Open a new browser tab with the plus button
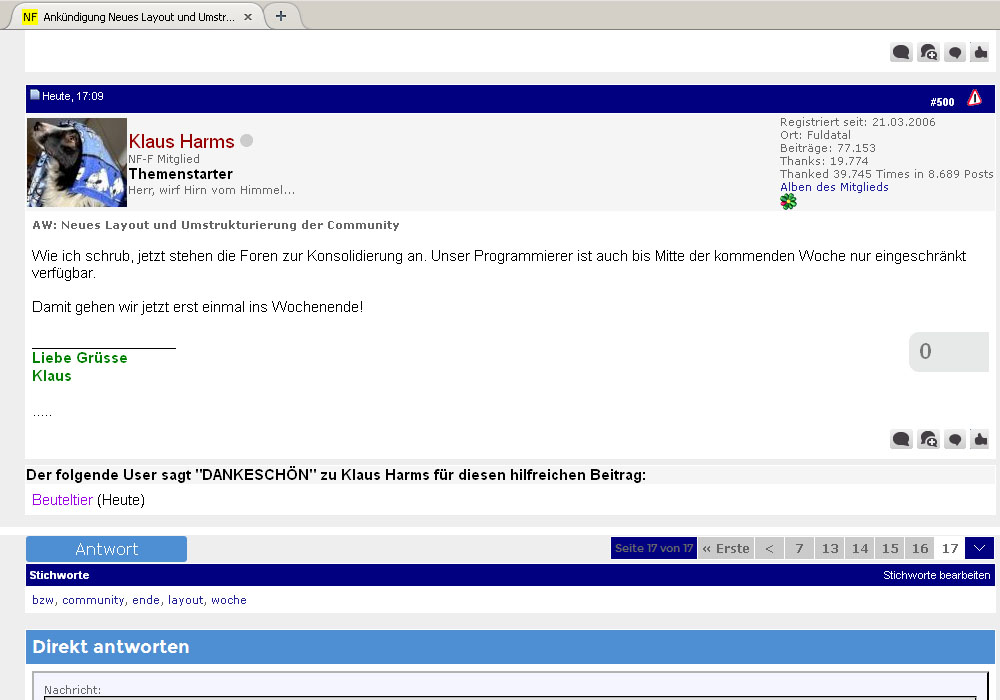1000x700 pixels. [x=281, y=16]
